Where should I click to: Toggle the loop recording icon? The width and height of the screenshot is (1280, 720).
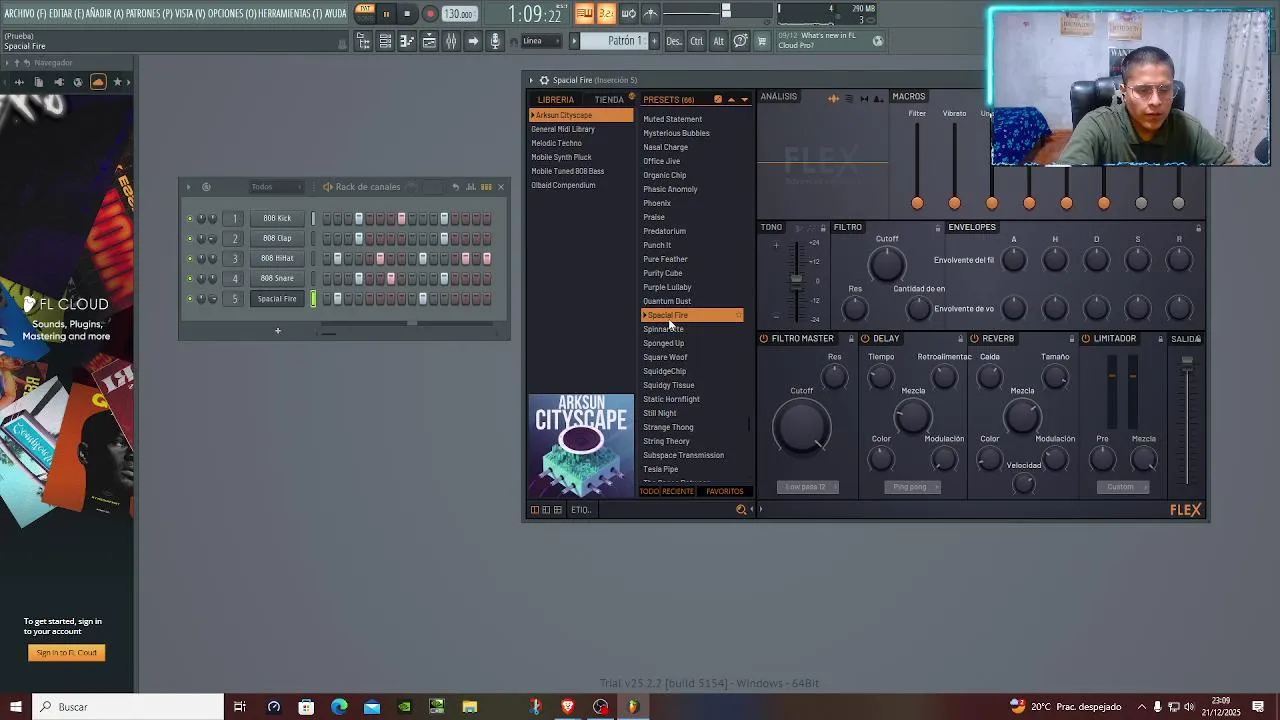point(628,13)
